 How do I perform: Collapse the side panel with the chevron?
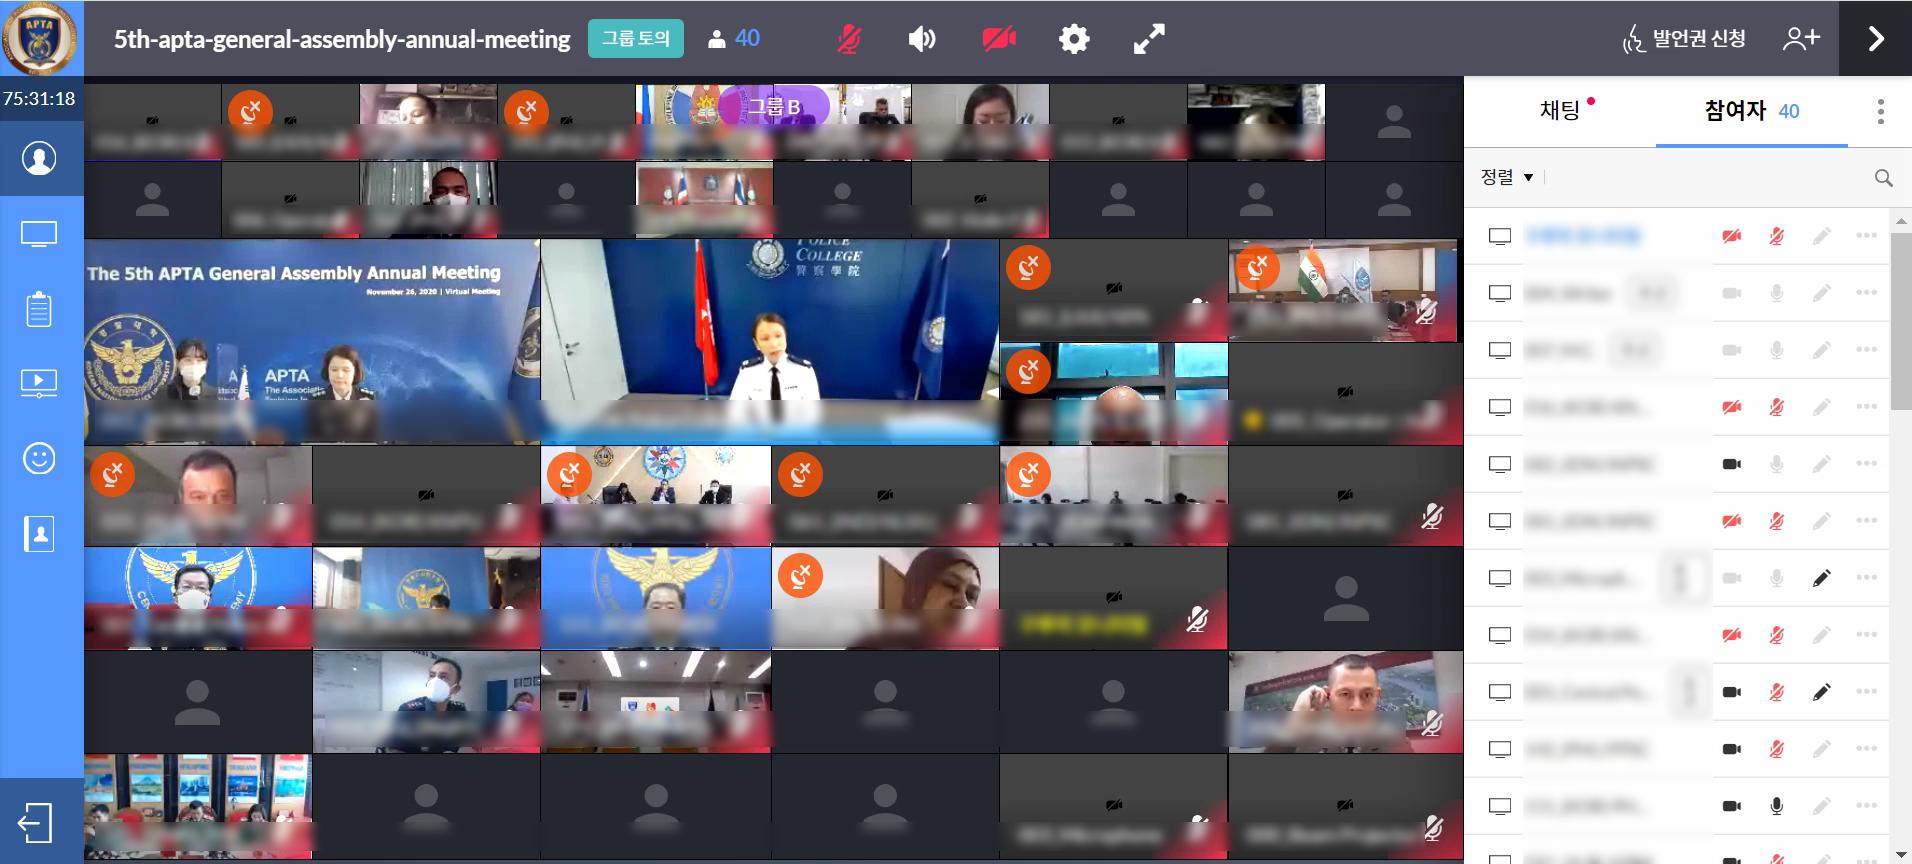[x=1875, y=39]
